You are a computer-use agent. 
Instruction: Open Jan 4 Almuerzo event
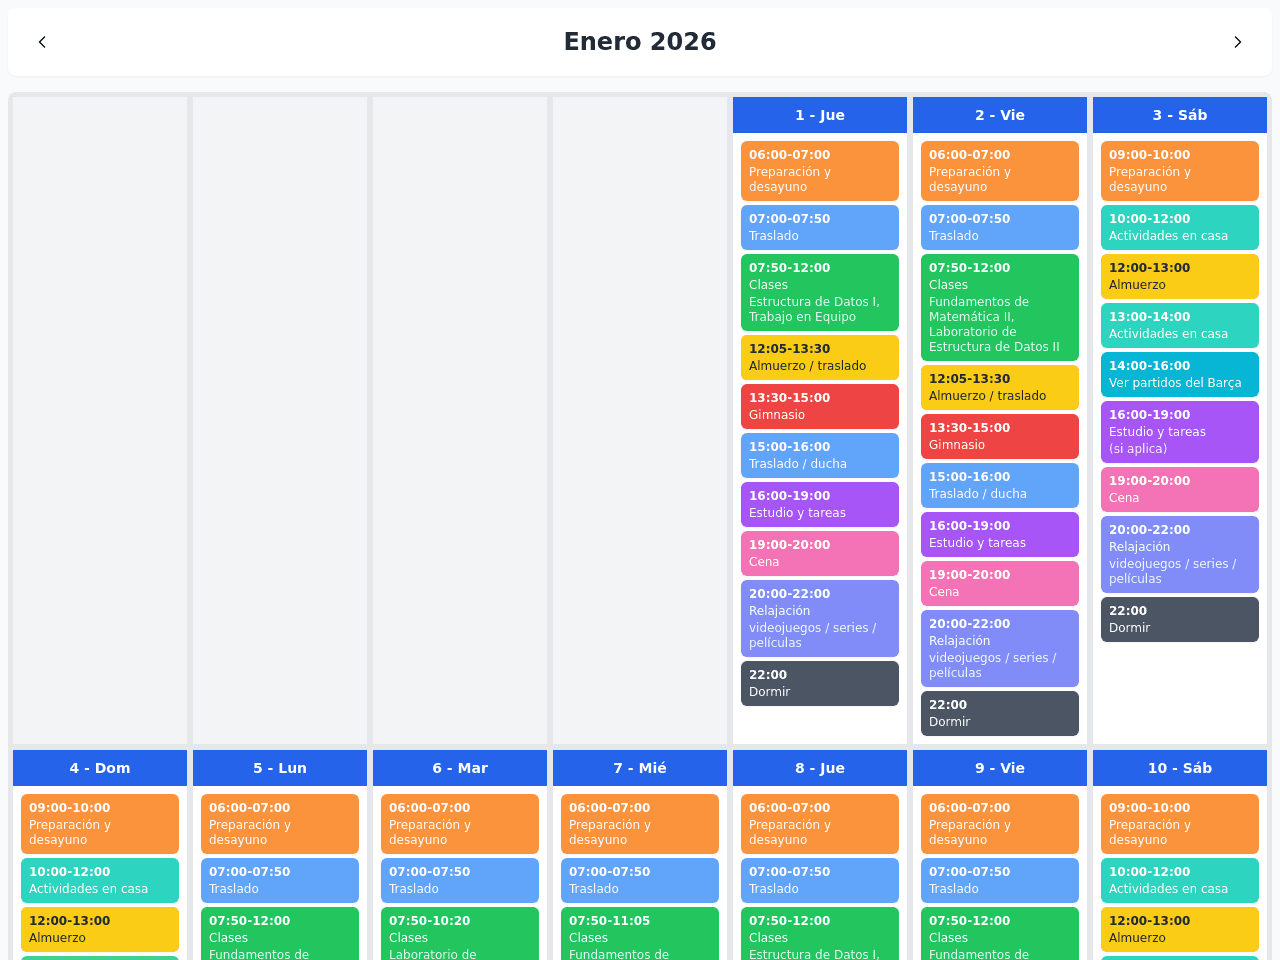pos(100,929)
